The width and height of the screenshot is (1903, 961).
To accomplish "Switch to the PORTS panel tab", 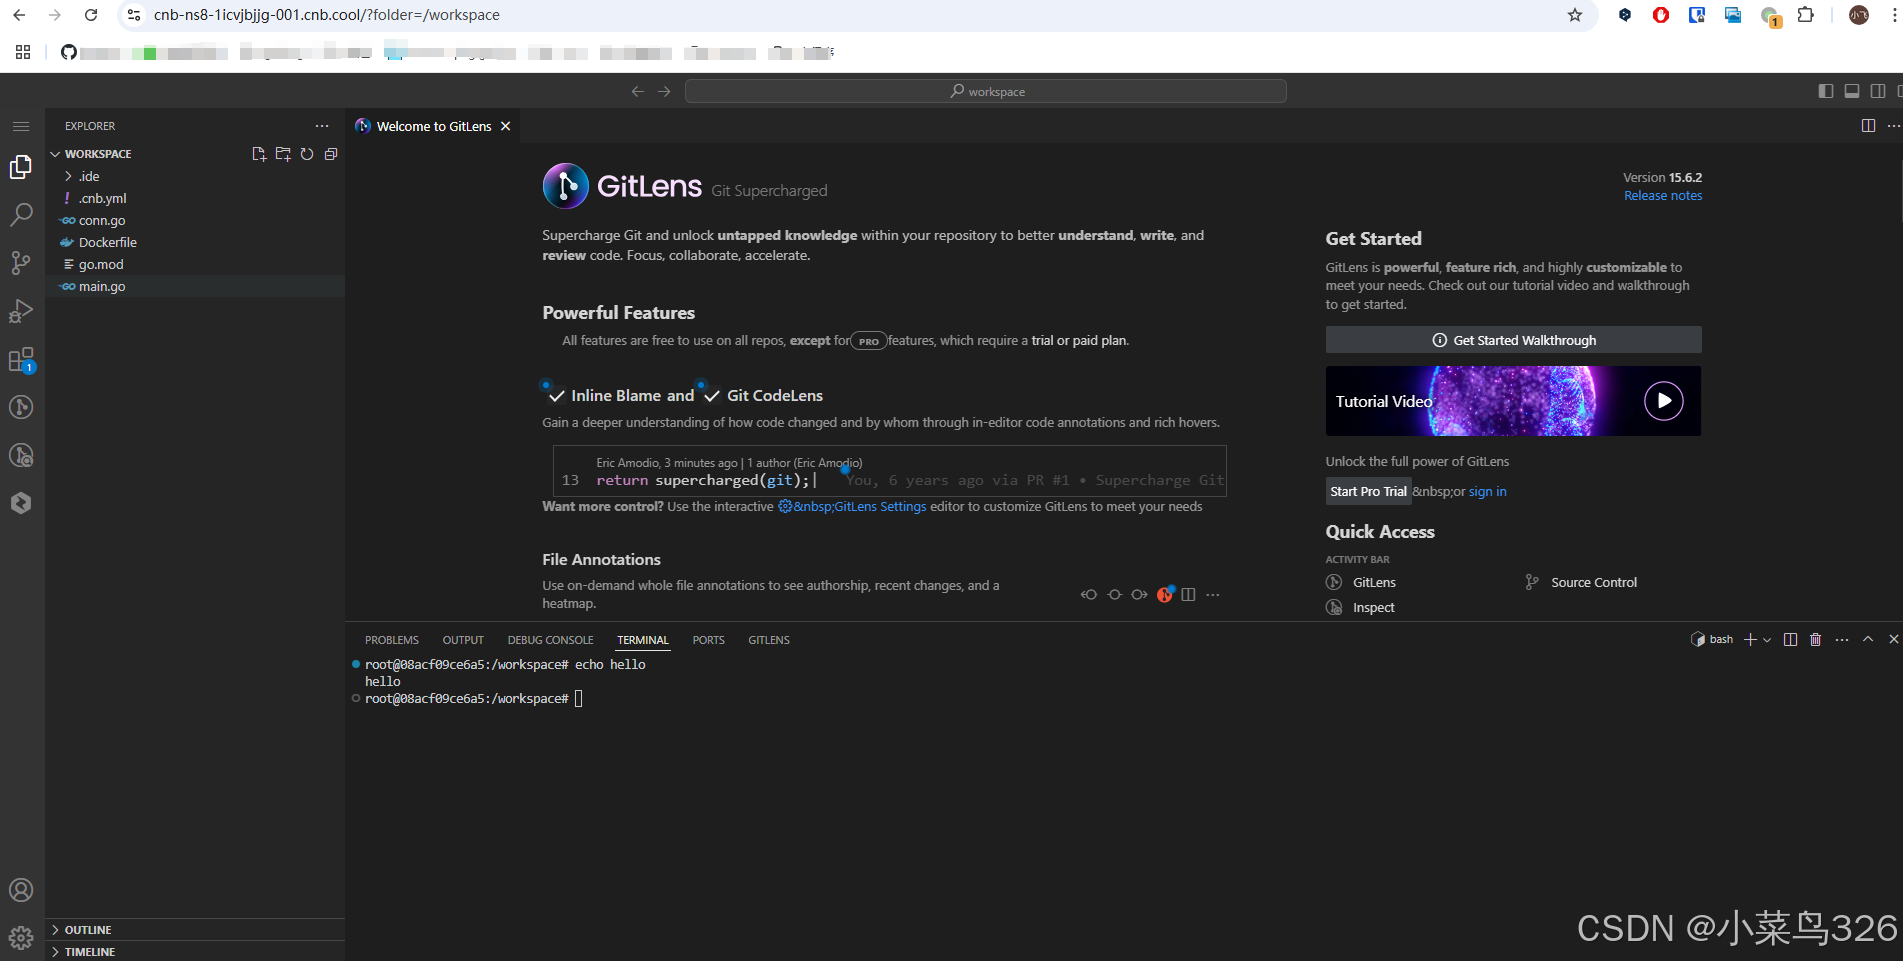I will click(x=708, y=640).
